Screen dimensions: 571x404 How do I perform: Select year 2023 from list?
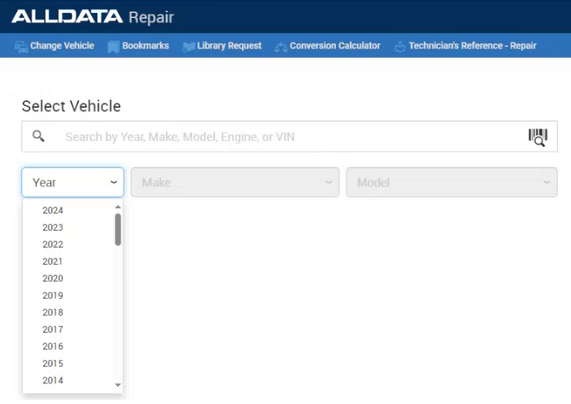(53, 227)
